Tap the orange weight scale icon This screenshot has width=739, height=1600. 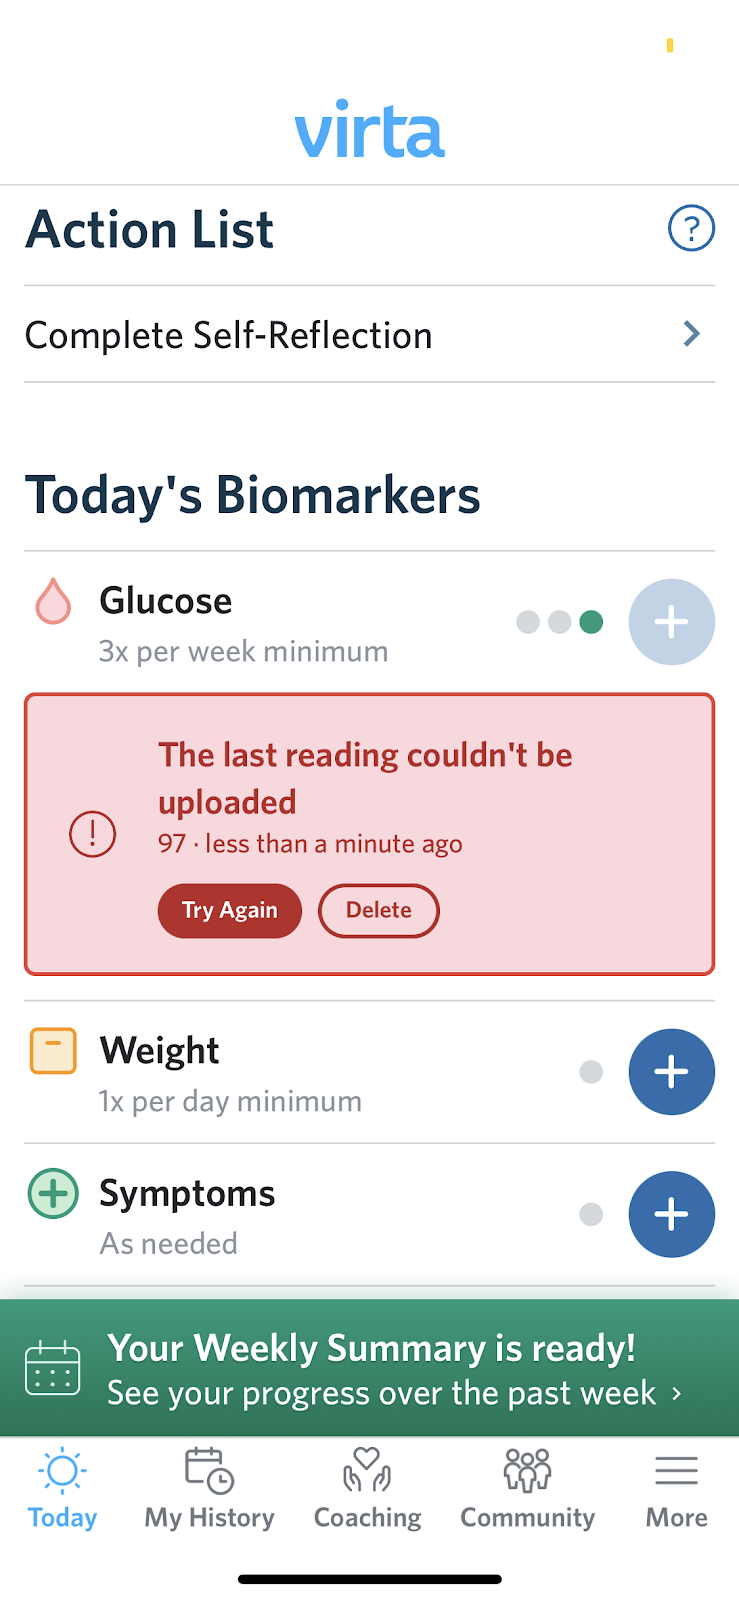[x=53, y=1051]
